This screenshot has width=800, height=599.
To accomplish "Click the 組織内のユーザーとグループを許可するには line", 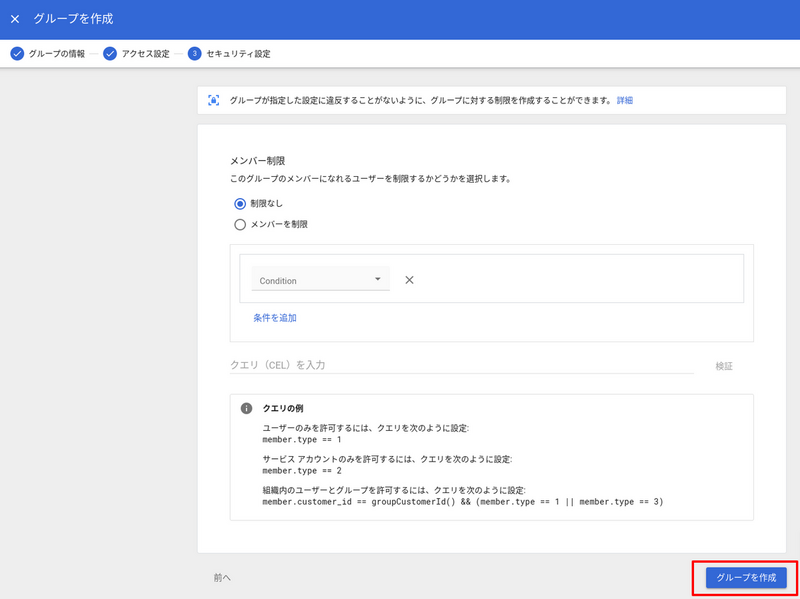I will [x=393, y=491].
